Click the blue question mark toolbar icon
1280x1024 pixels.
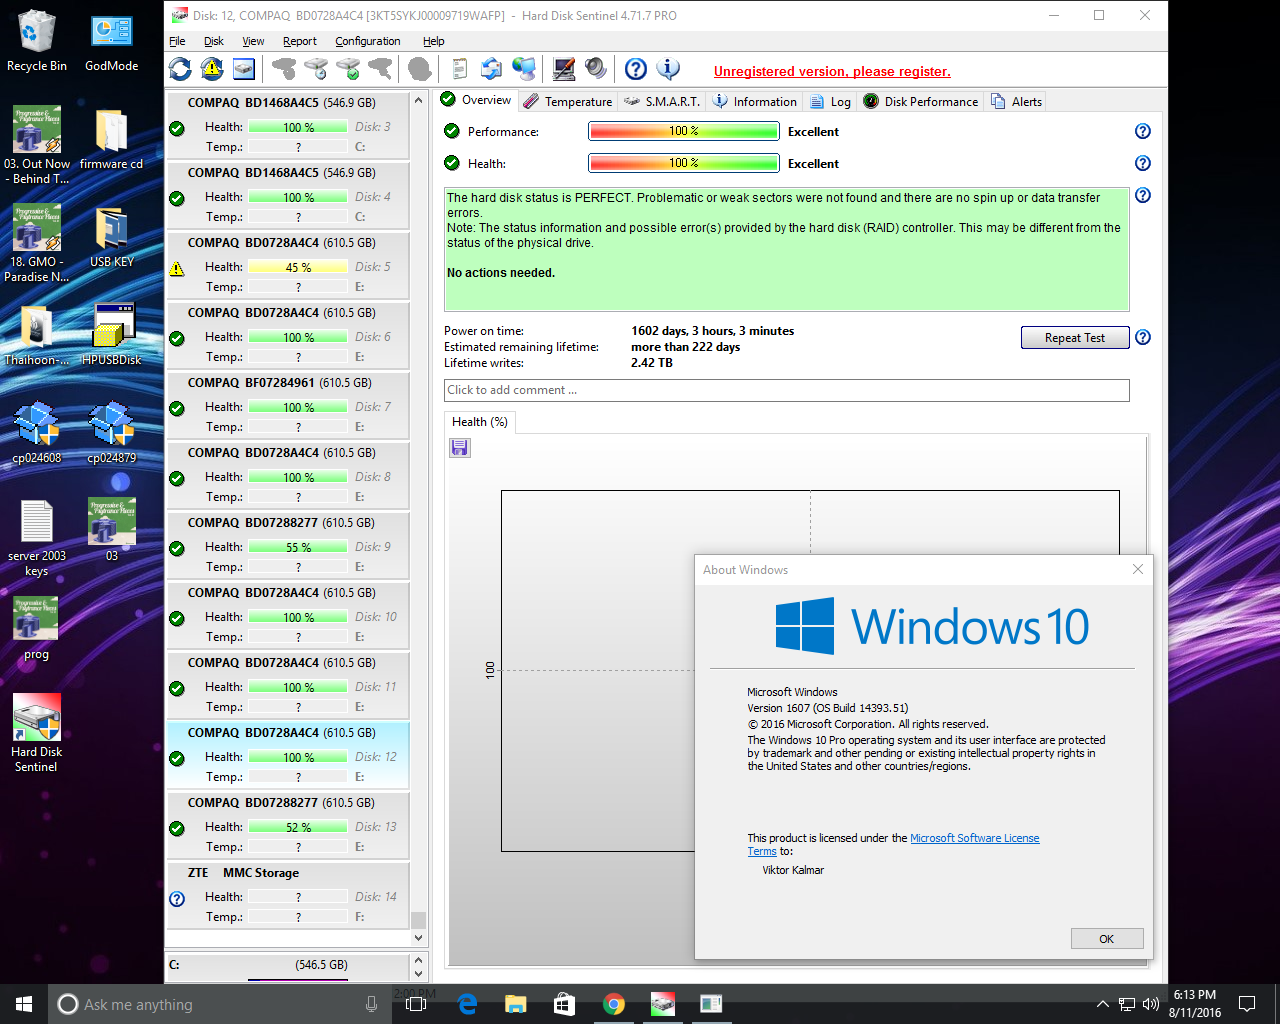point(636,69)
